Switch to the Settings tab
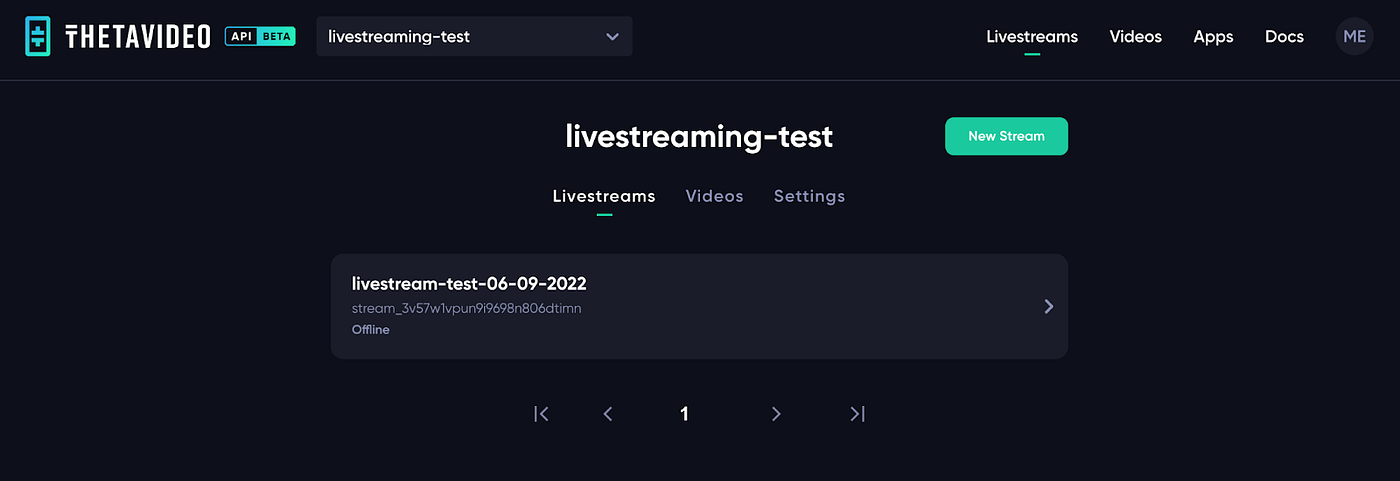The image size is (1400, 481). [x=809, y=196]
